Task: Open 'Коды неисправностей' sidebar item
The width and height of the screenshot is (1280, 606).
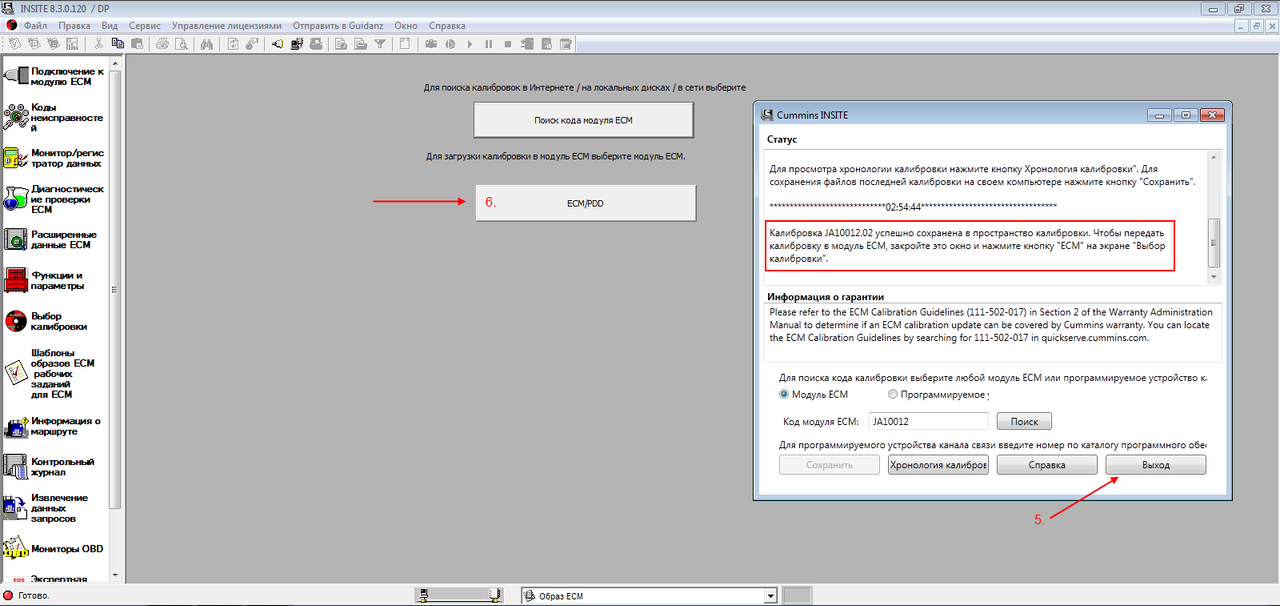Action: (x=54, y=117)
